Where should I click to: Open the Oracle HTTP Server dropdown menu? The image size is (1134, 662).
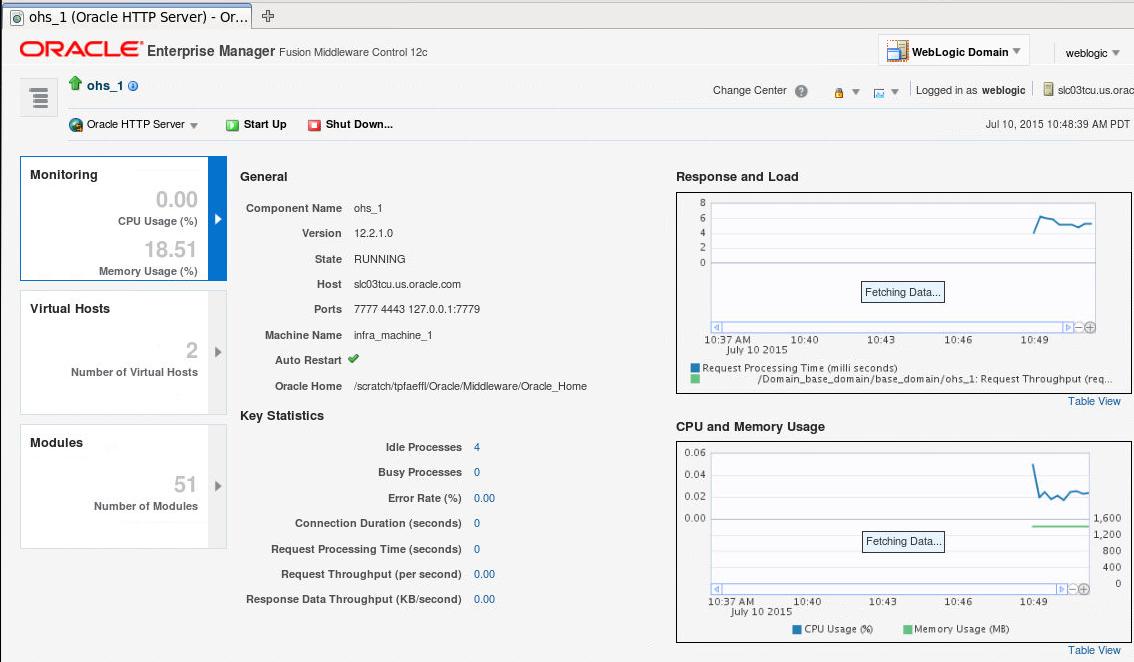pyautogui.click(x=194, y=126)
